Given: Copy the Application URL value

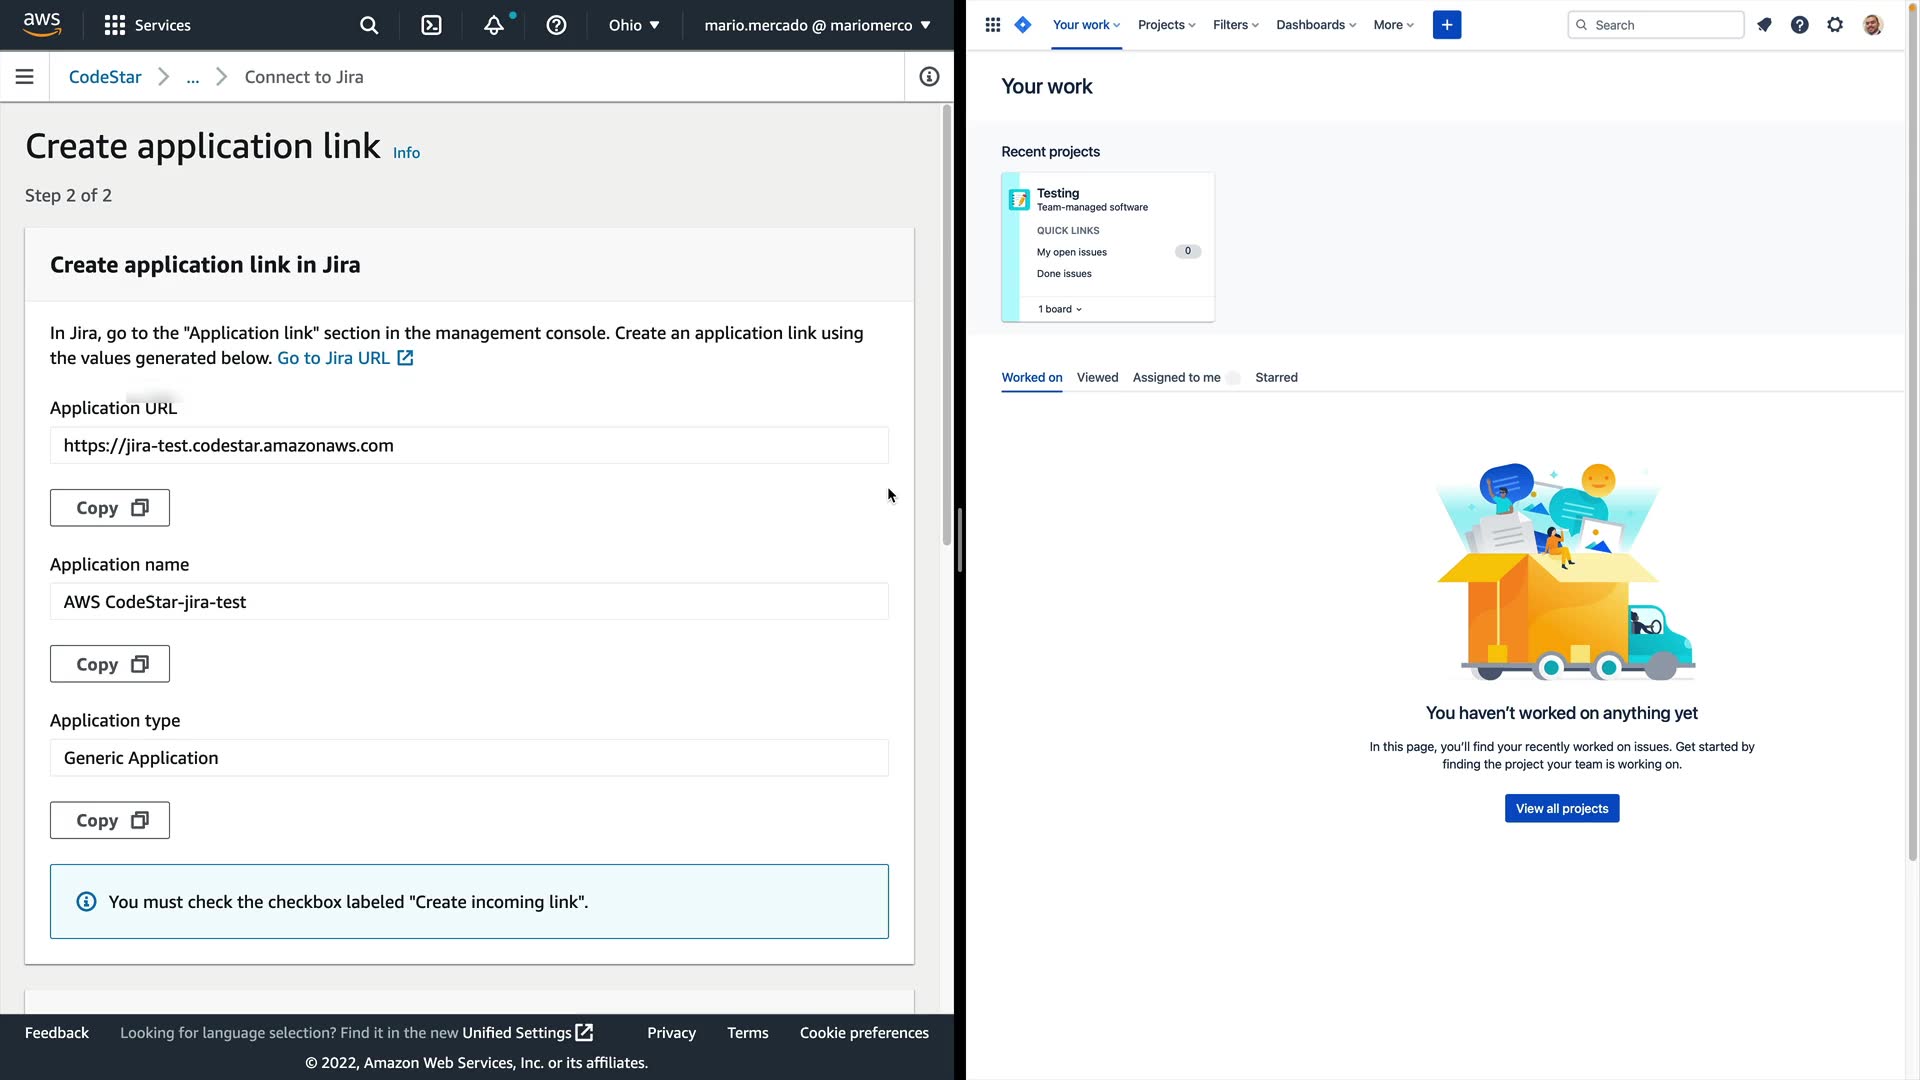Looking at the screenshot, I should 110,508.
